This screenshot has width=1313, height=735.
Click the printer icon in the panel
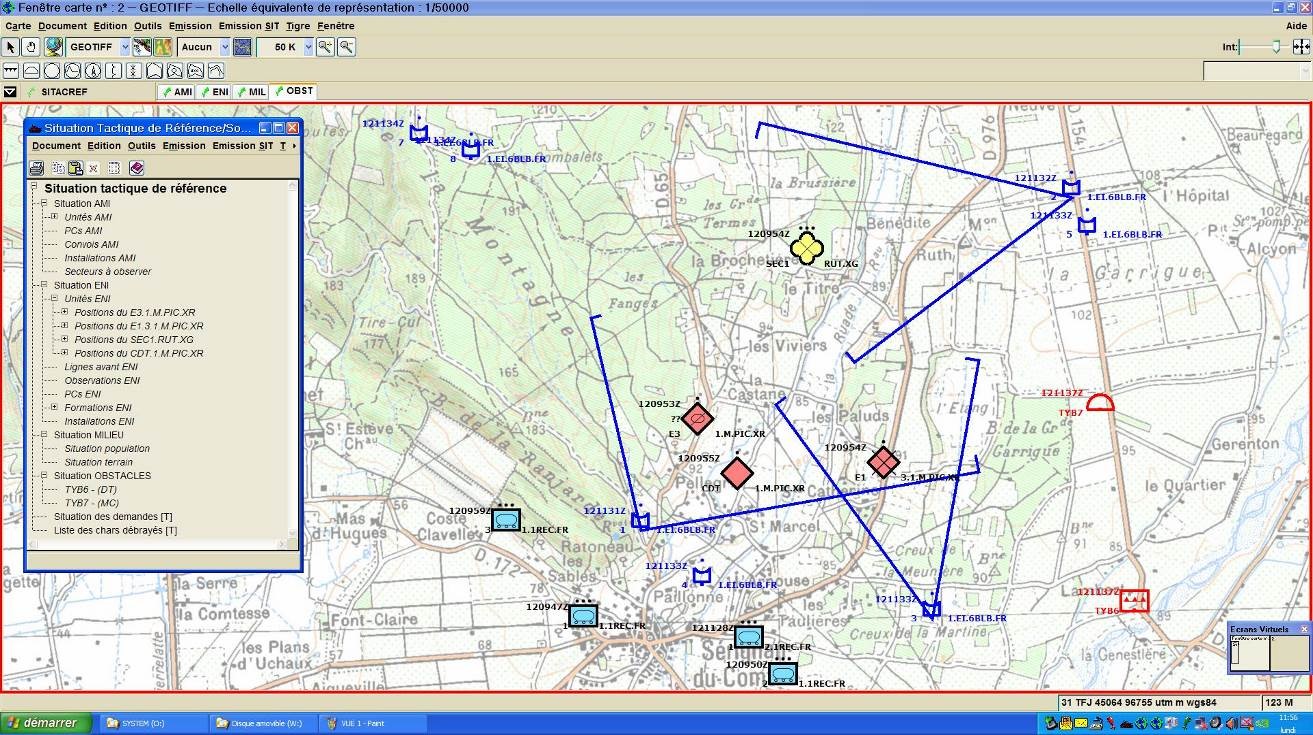click(x=37, y=168)
